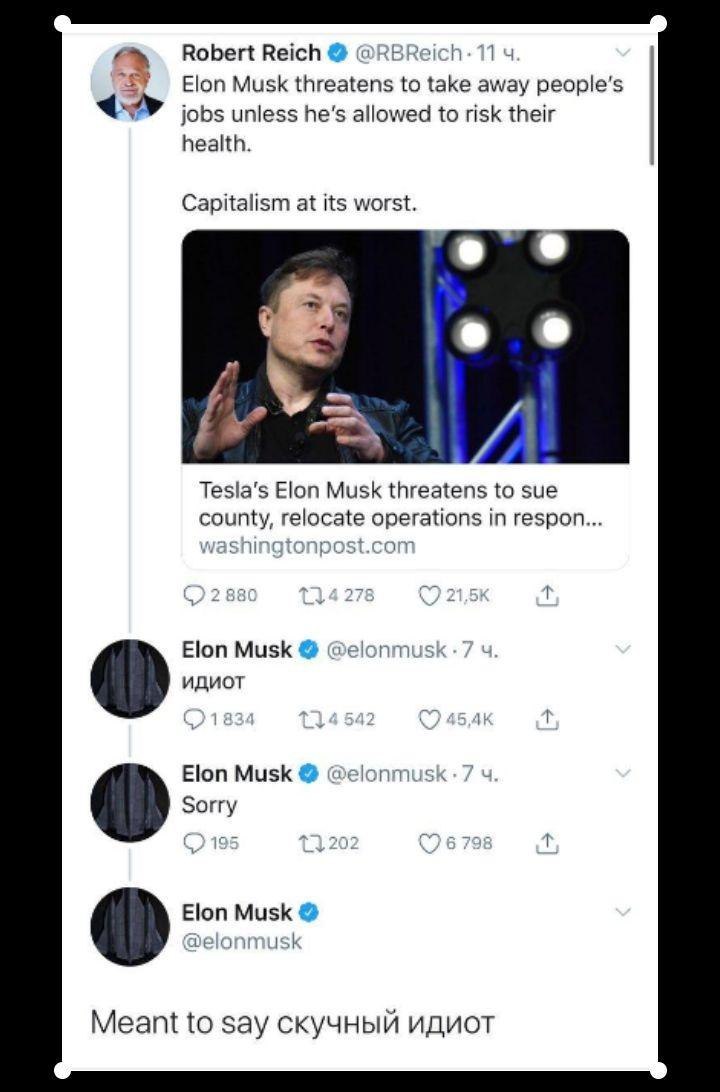Open the Elon Musk article photo
Screen dimensions: 720x1092
click(405, 347)
